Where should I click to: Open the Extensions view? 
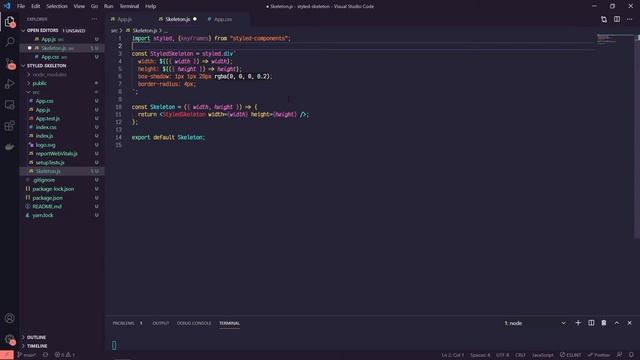coord(9,126)
